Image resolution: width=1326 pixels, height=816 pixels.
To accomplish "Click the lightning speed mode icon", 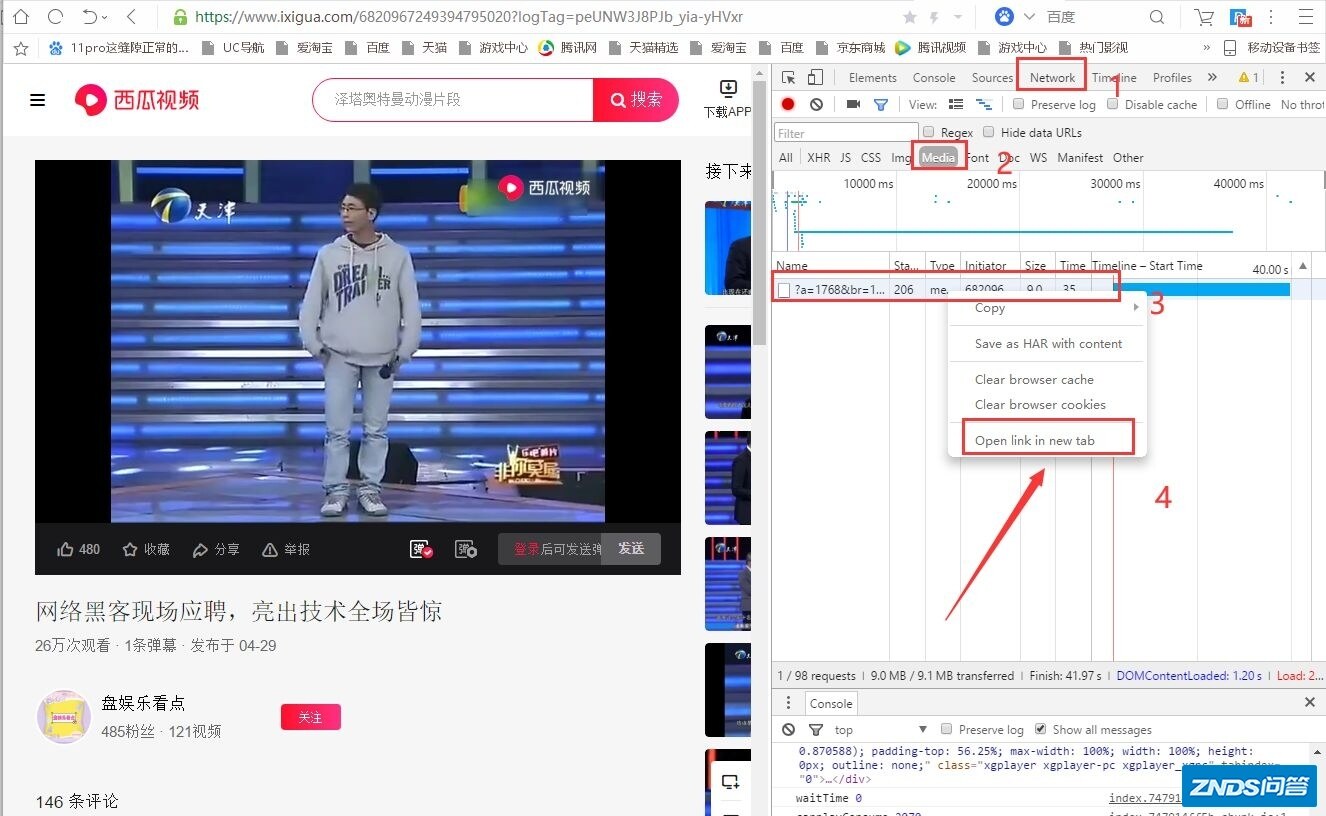I will point(933,17).
